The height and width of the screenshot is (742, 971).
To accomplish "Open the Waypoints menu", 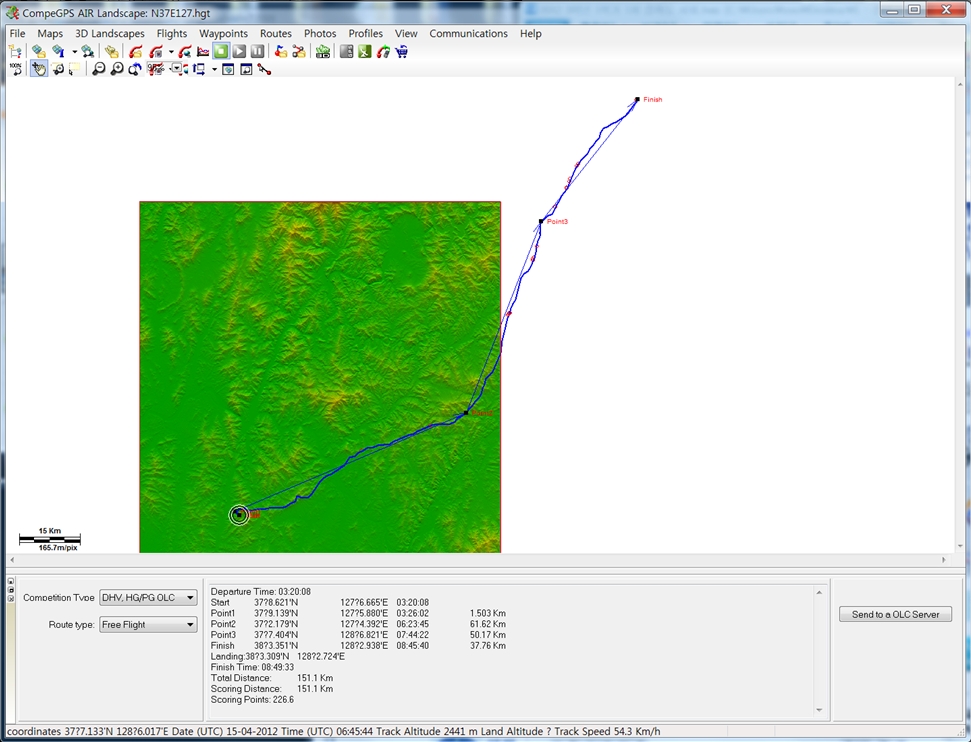I will tap(223, 33).
